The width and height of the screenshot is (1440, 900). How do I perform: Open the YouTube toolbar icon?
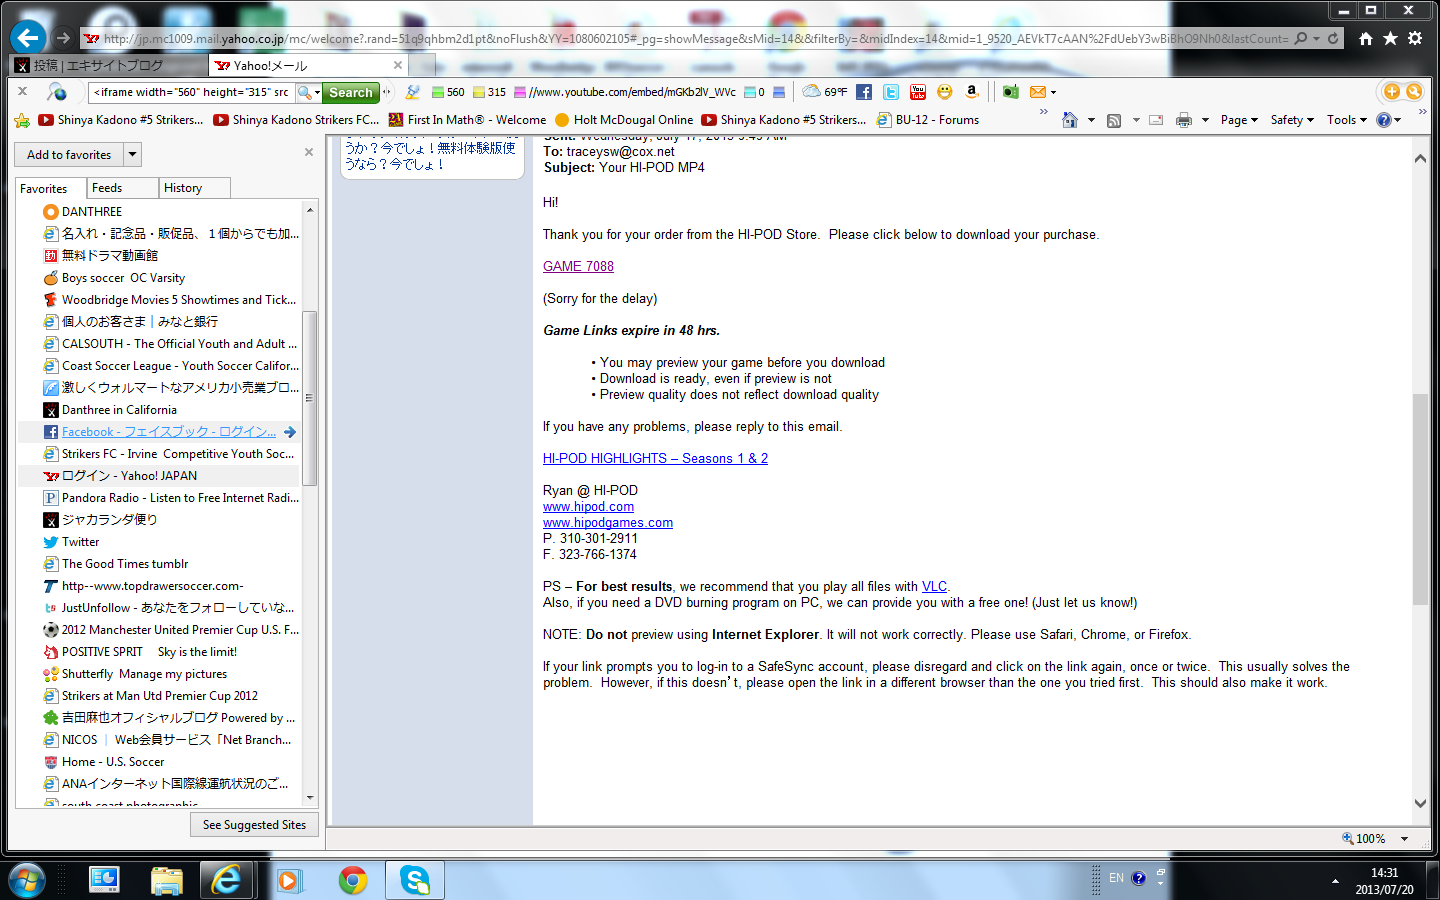[x=918, y=92]
